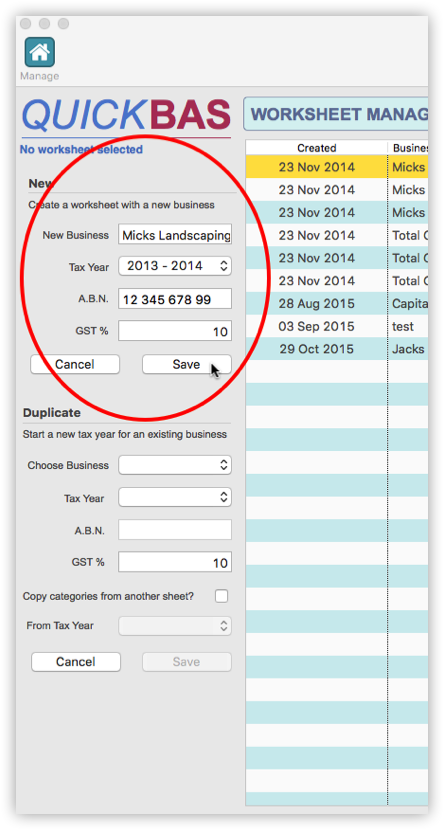
Task: Edit the New Business name field
Action: pos(175,235)
